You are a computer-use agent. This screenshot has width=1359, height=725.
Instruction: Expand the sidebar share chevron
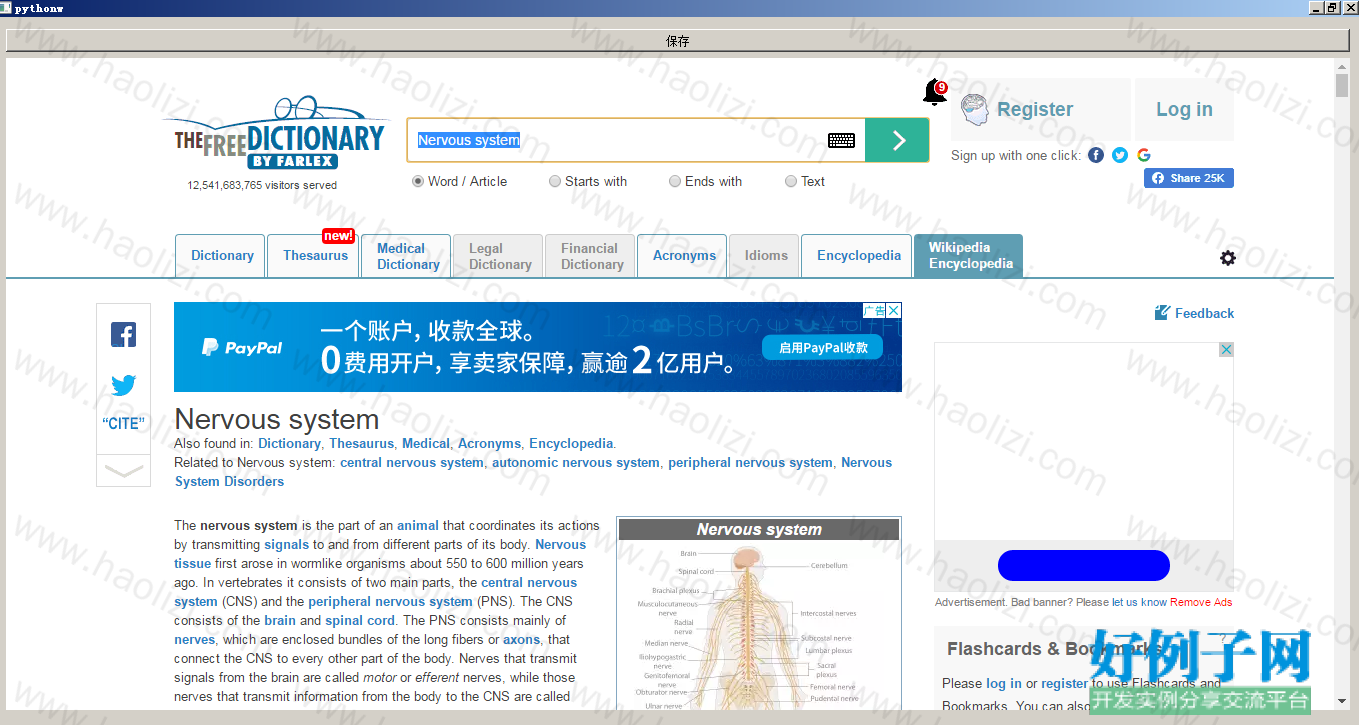click(x=124, y=471)
